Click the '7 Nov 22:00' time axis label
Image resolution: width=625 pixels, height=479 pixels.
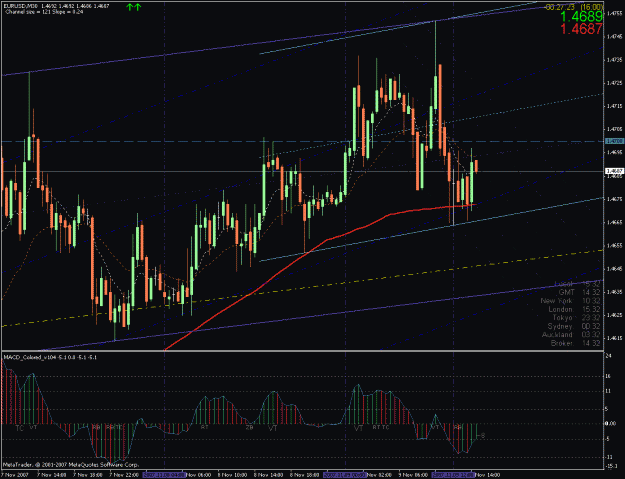[x=124, y=475]
